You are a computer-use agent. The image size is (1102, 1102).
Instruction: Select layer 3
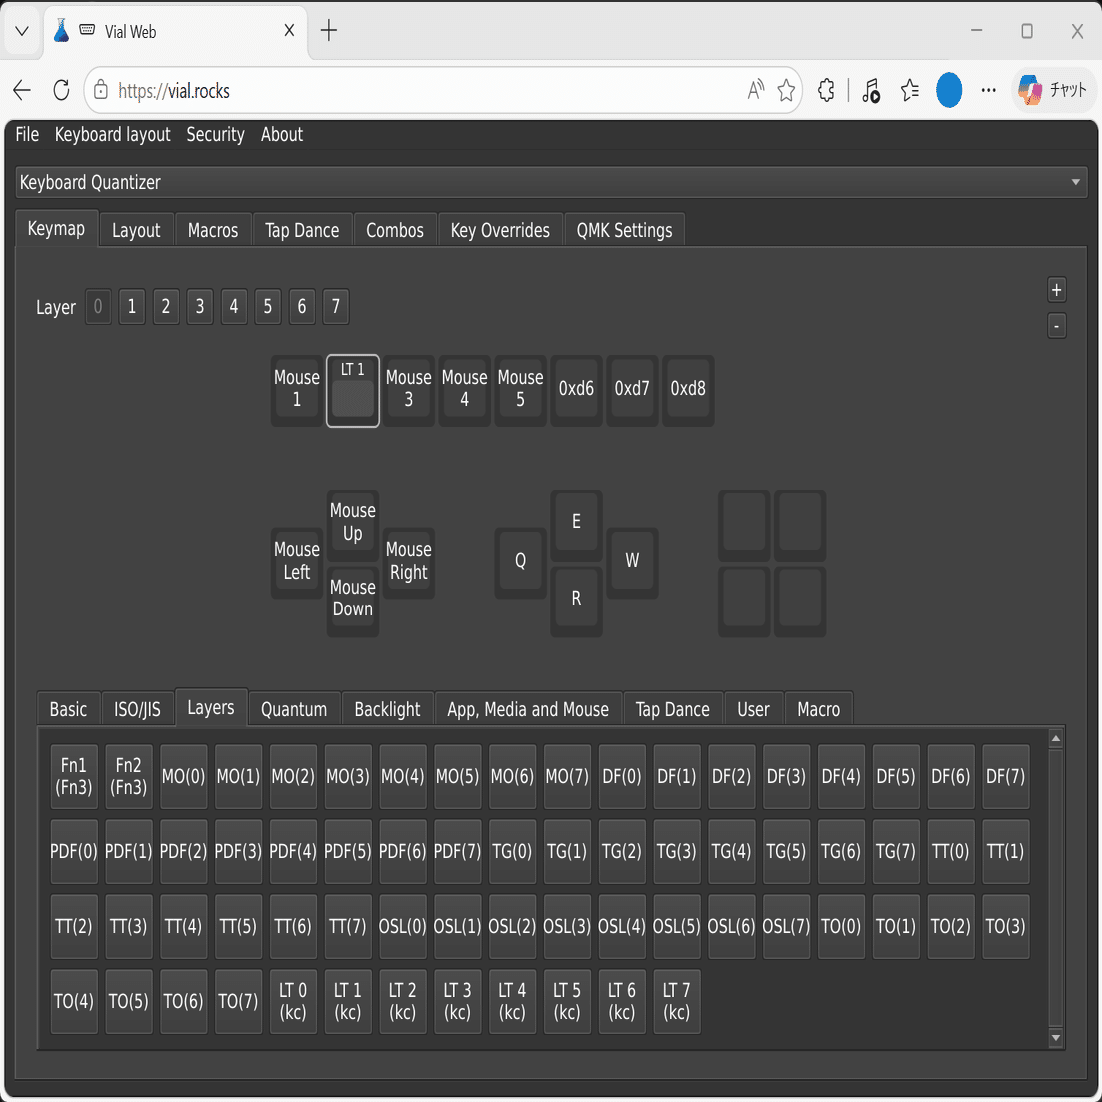(200, 306)
